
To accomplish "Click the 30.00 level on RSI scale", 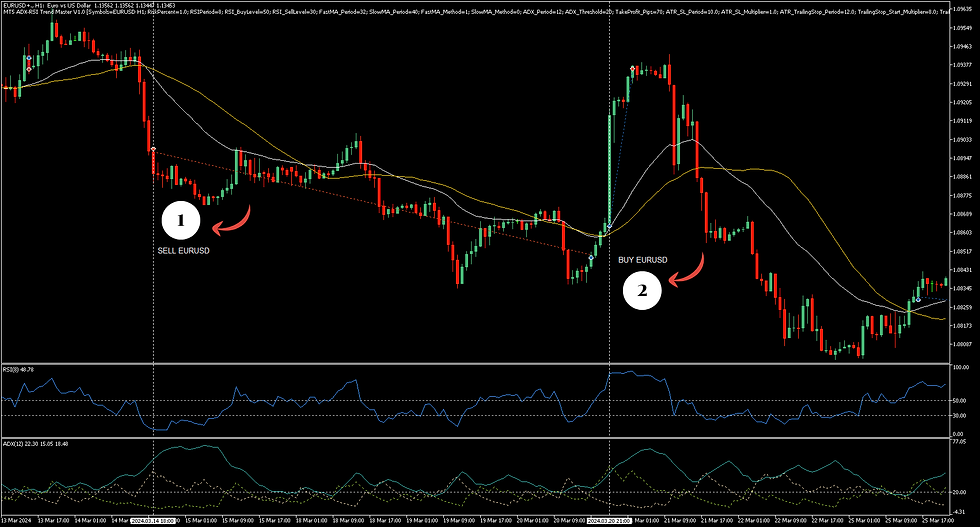I will (x=960, y=416).
